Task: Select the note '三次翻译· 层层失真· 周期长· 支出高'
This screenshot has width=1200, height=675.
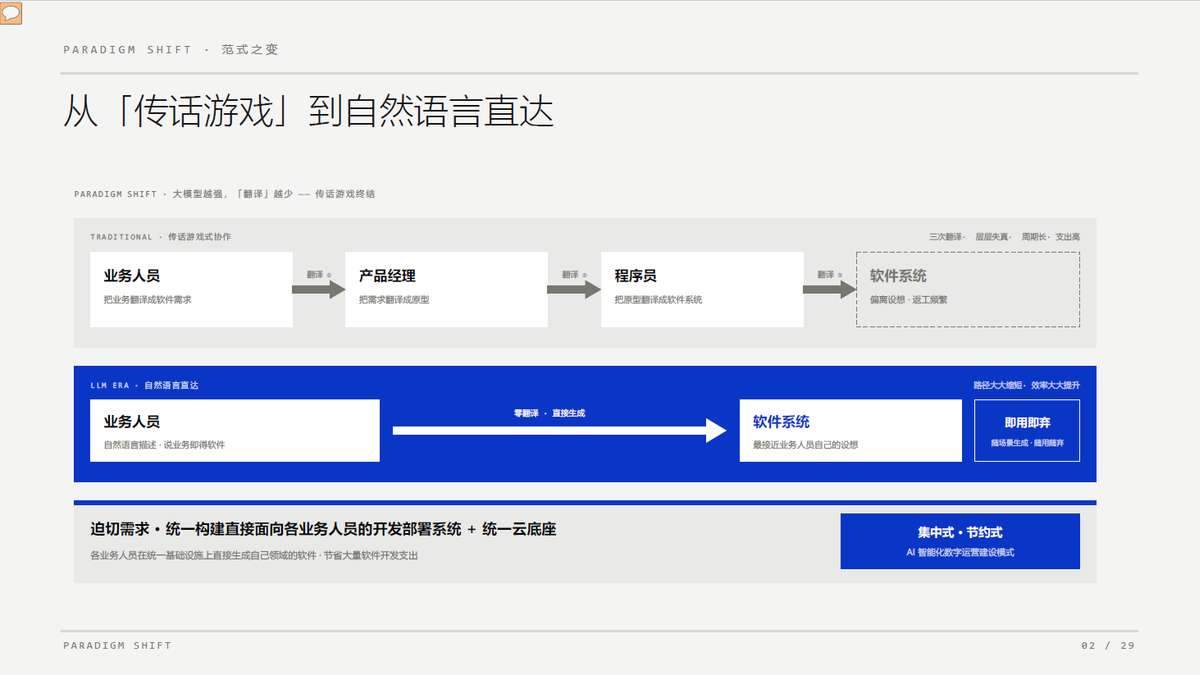Action: pyautogui.click(x=1004, y=237)
